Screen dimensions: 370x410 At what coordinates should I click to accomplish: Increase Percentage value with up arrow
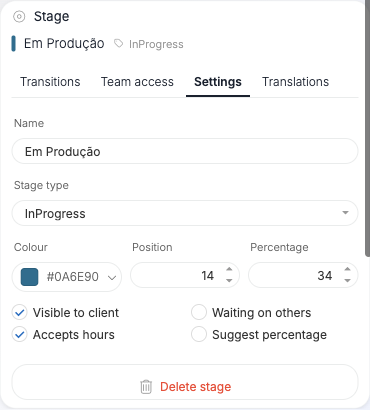347,269
